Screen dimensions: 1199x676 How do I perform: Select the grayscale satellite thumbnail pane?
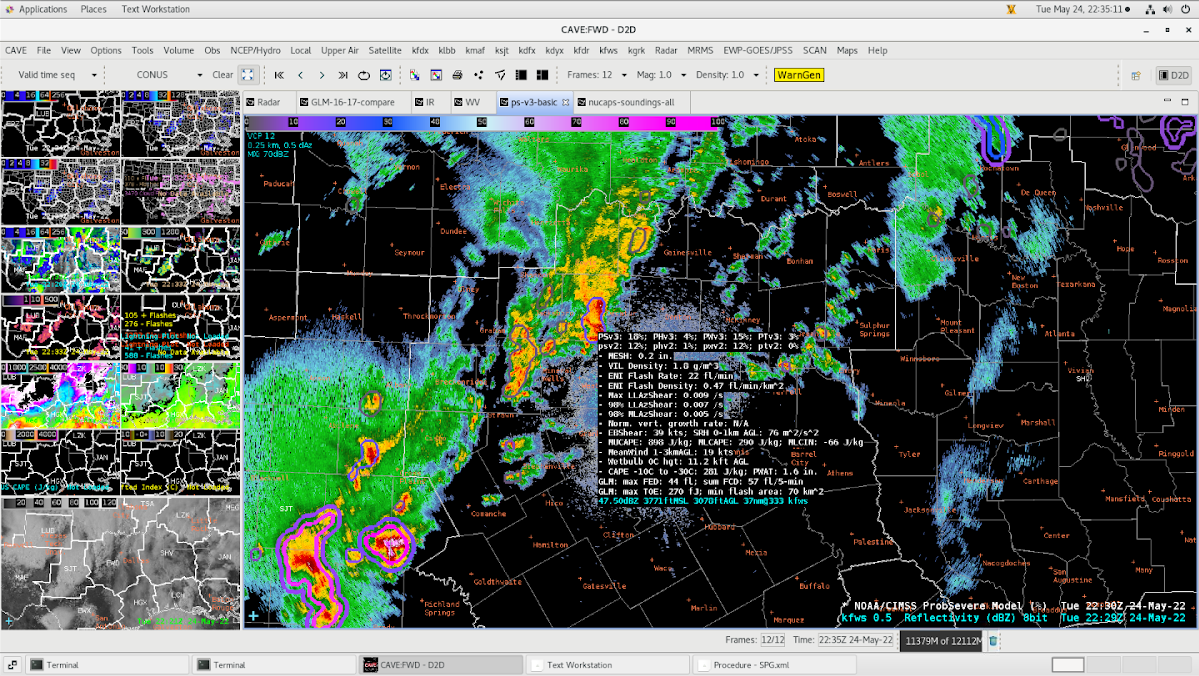[x=120, y=563]
